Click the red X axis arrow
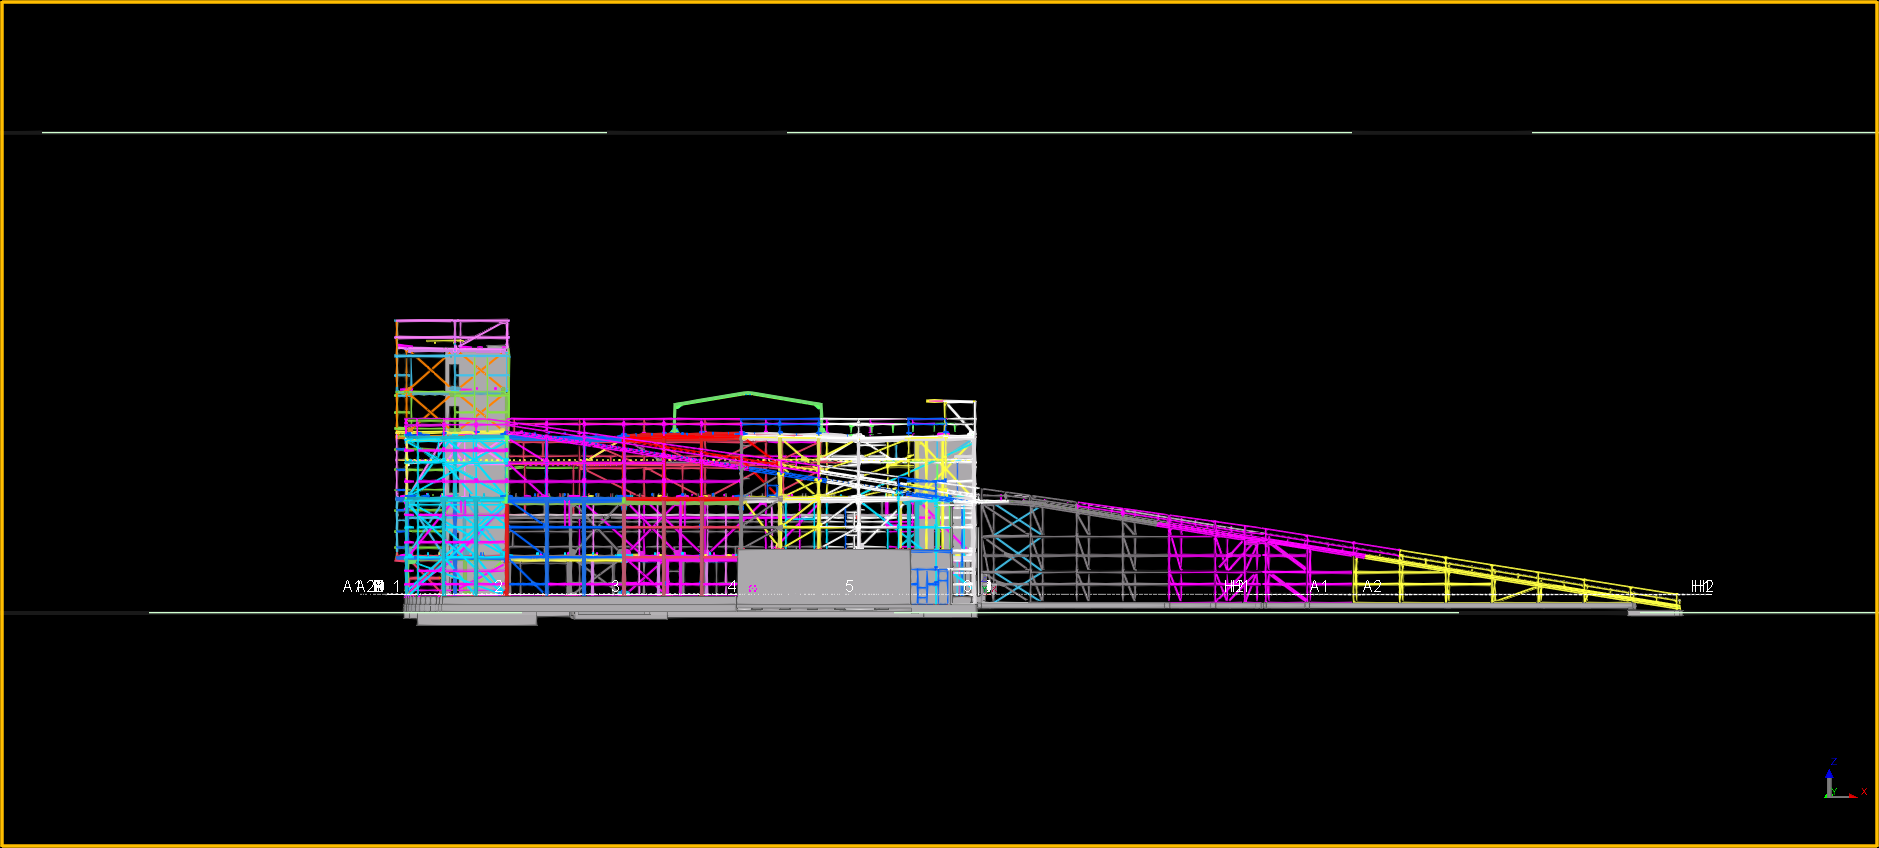1879x848 pixels. (x=1852, y=795)
